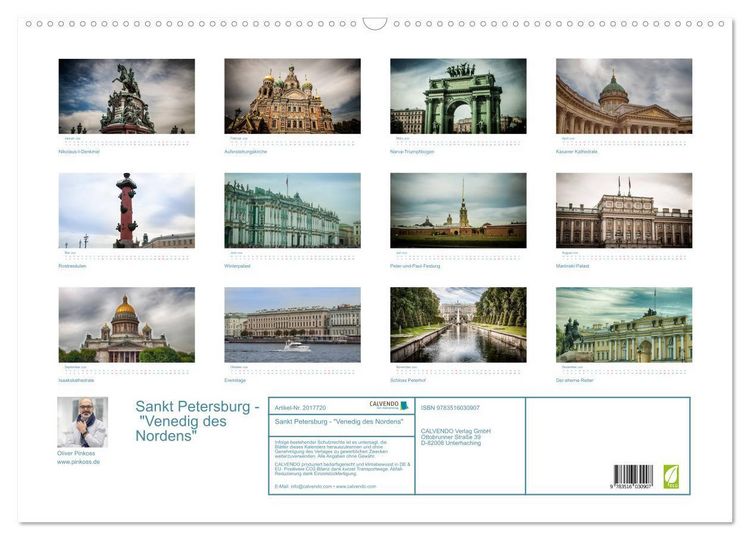This screenshot has height=540, width=750.
Task: Click the Artikel-Nr. 2017720 text
Action: pos(300,408)
